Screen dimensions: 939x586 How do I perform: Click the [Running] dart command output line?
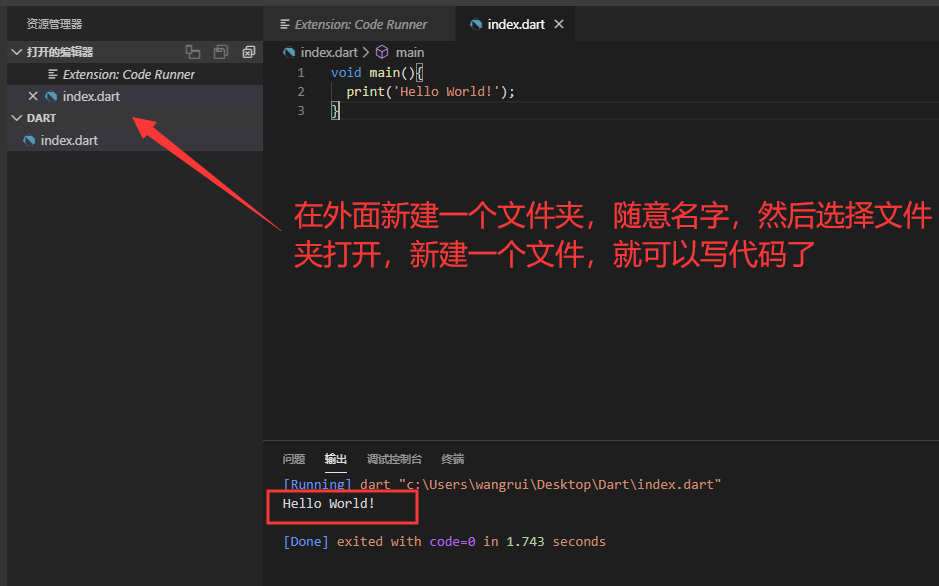[502, 484]
